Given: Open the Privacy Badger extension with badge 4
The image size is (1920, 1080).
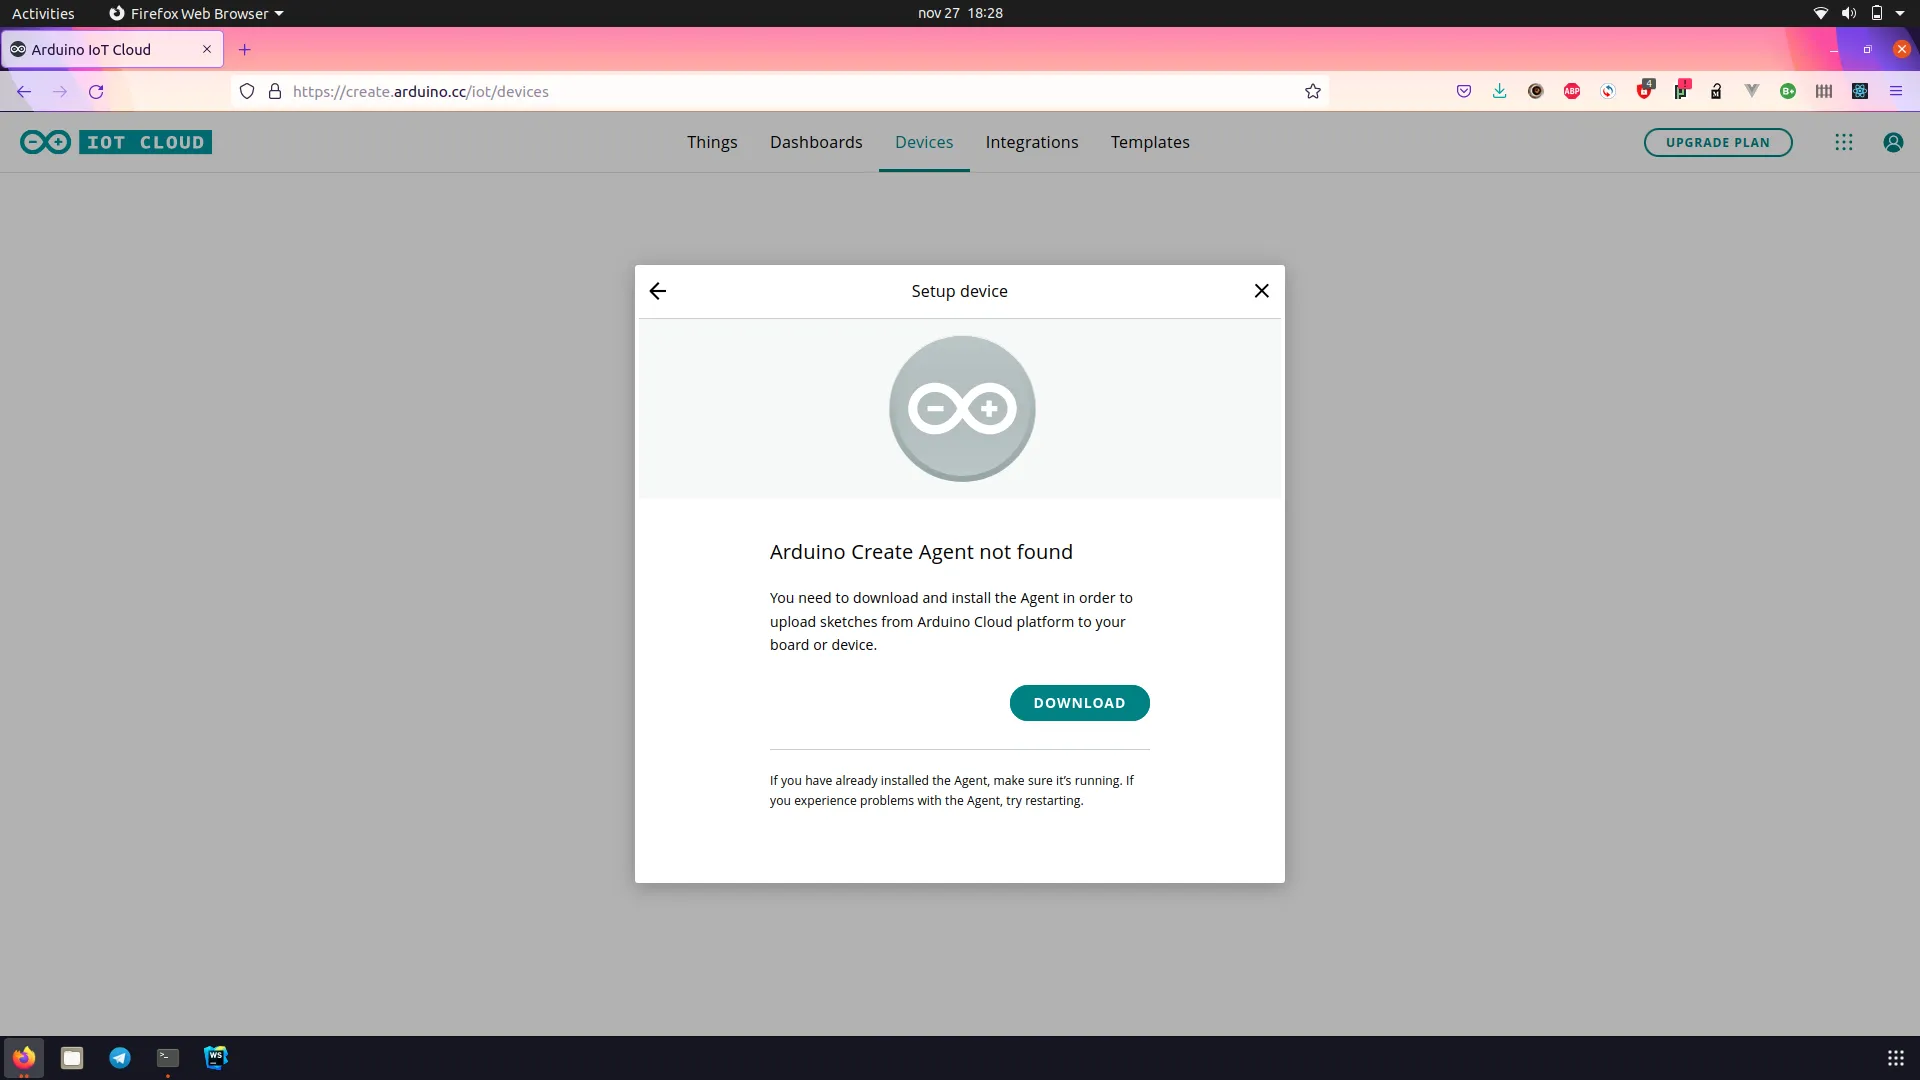Looking at the screenshot, I should (x=1645, y=91).
